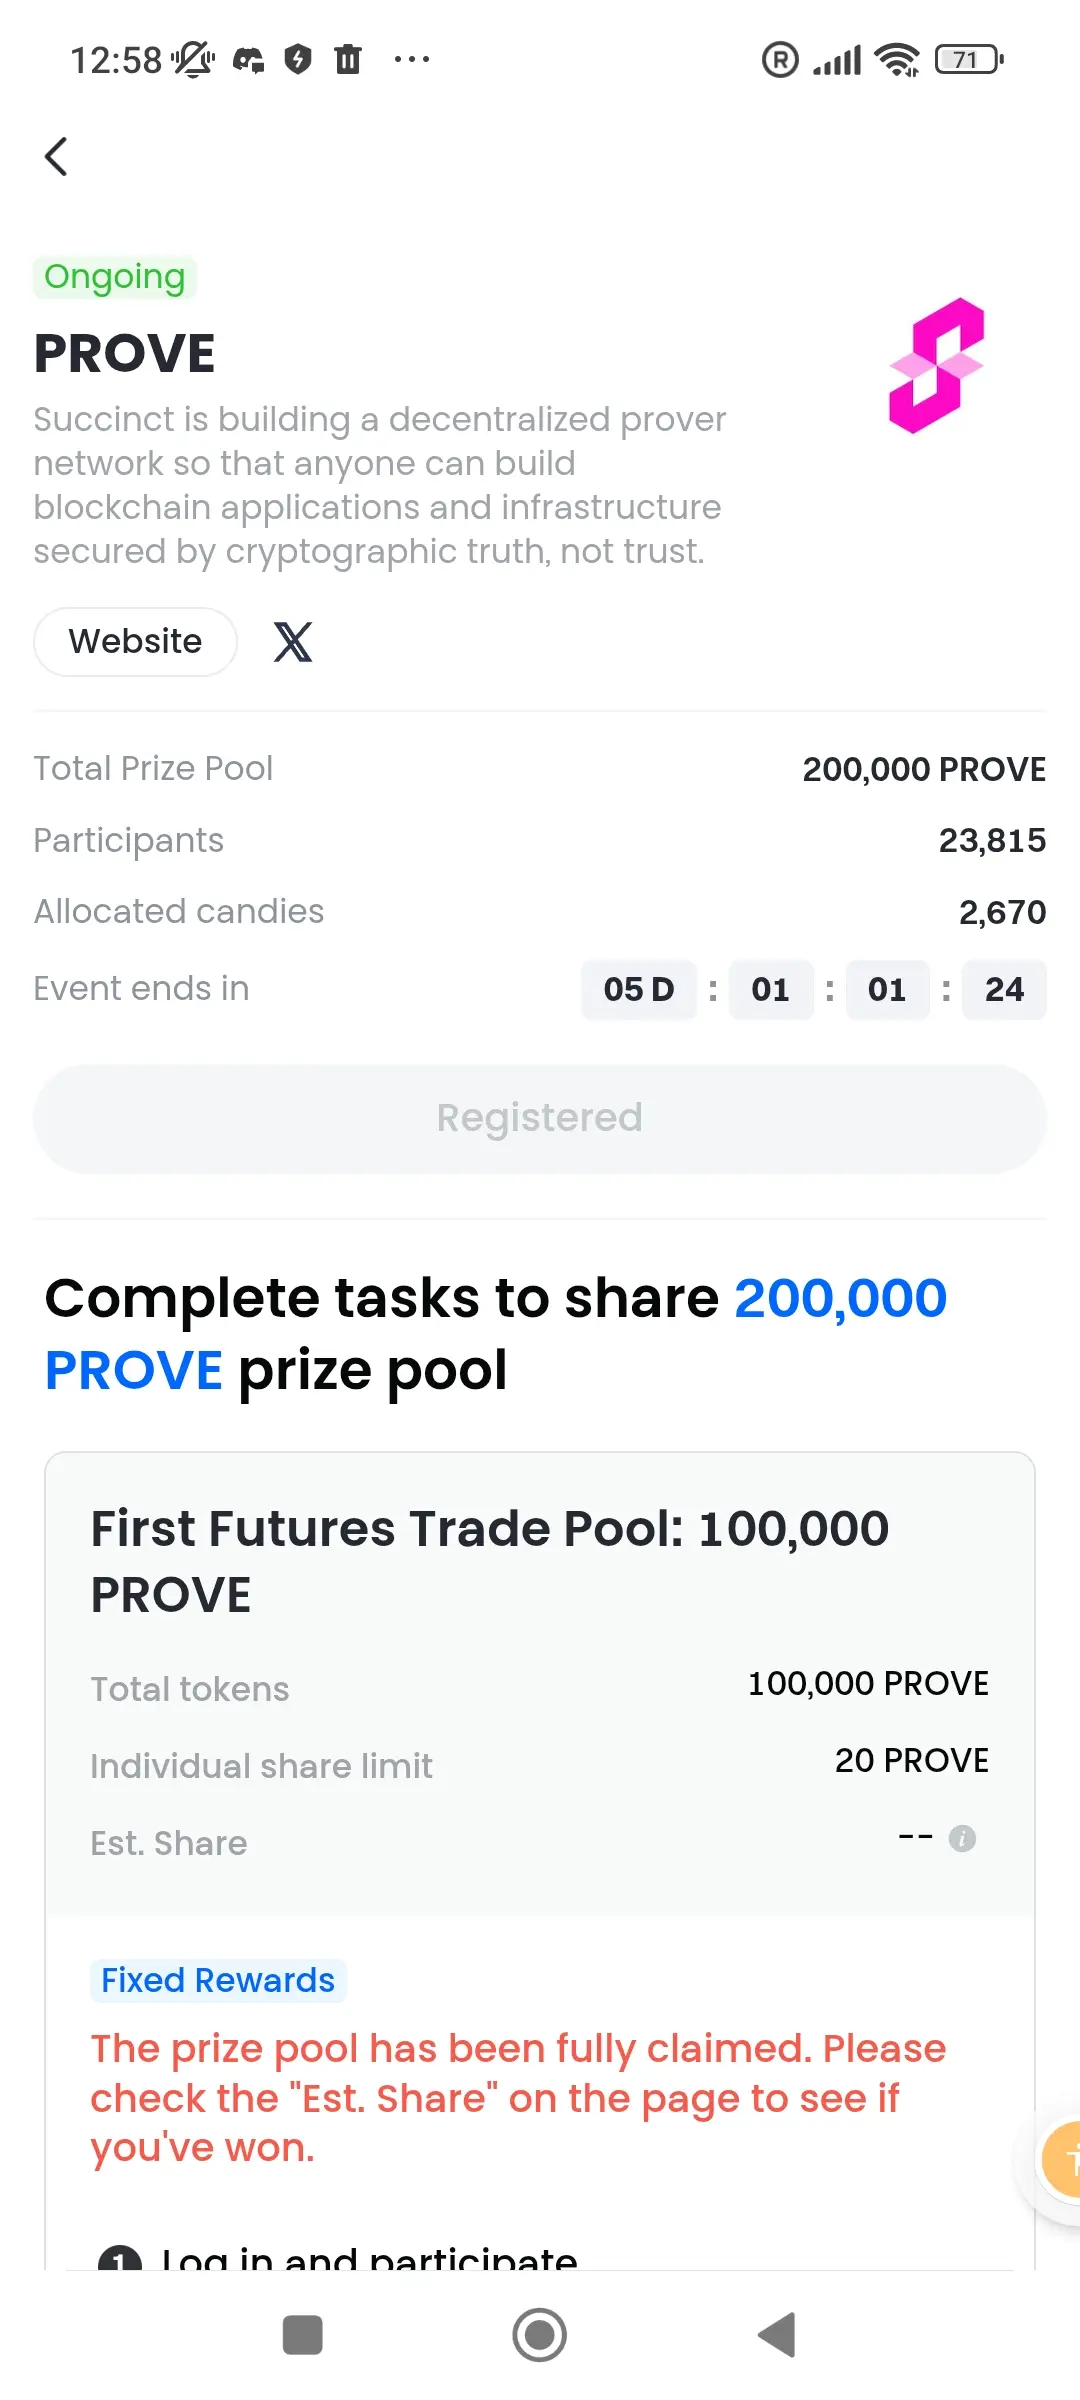Open the project Website link
The image size is (1080, 2400).
(135, 641)
